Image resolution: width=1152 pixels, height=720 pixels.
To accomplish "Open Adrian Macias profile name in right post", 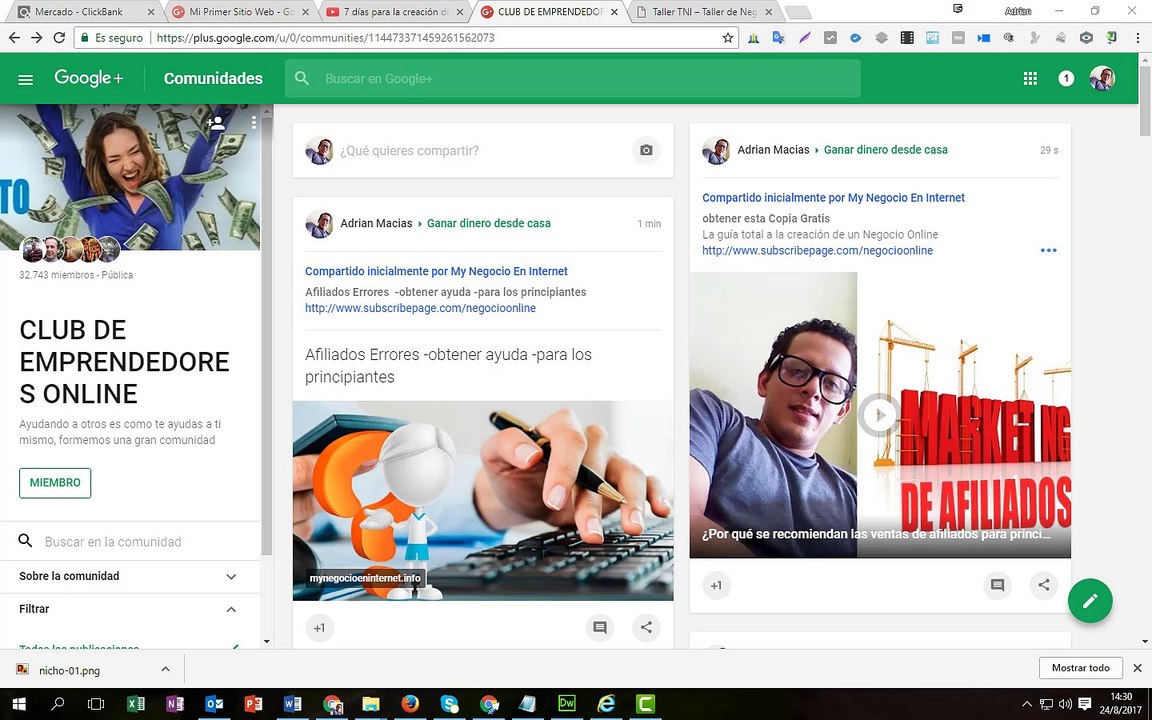I will click(774, 150).
